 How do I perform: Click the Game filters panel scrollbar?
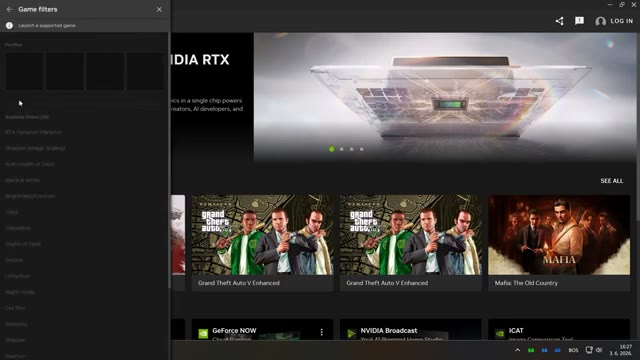(x=169, y=159)
